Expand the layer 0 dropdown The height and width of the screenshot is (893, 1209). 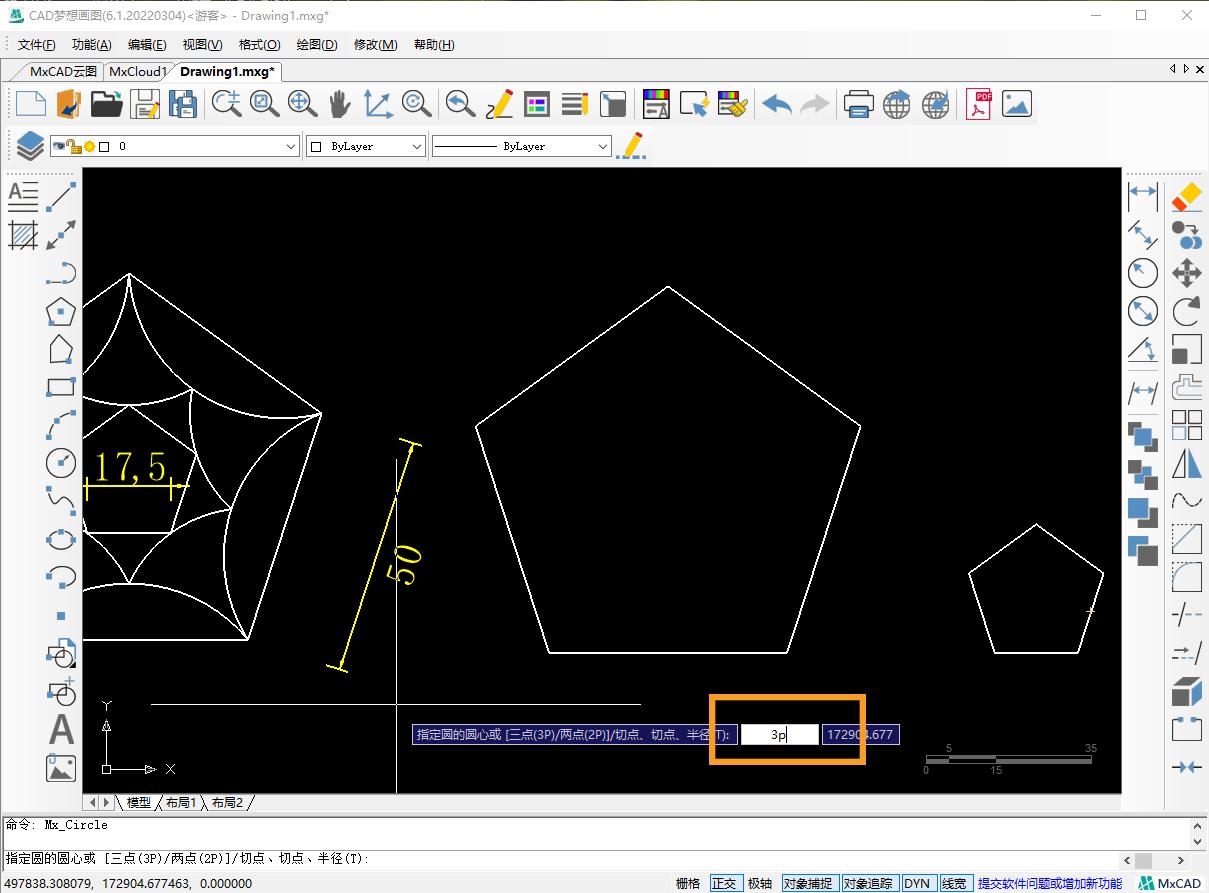pos(291,146)
